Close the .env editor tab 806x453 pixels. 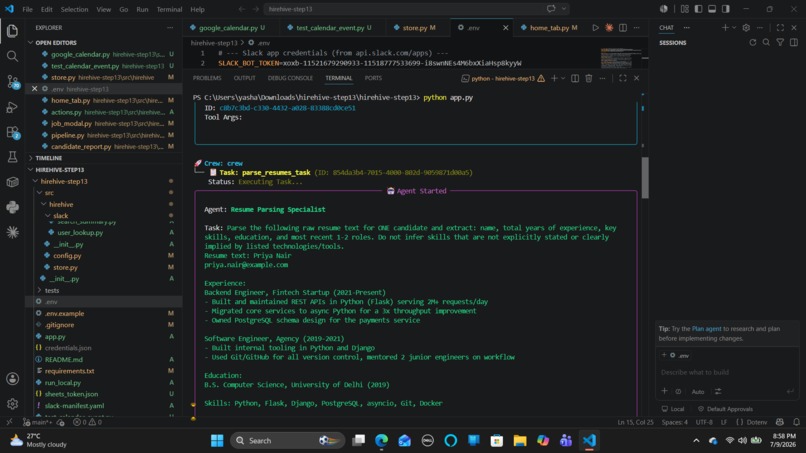(505, 28)
